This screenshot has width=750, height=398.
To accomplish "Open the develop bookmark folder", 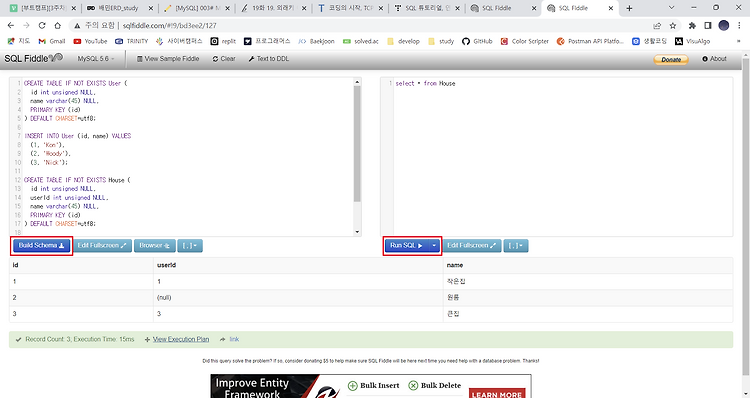I will click(403, 41).
